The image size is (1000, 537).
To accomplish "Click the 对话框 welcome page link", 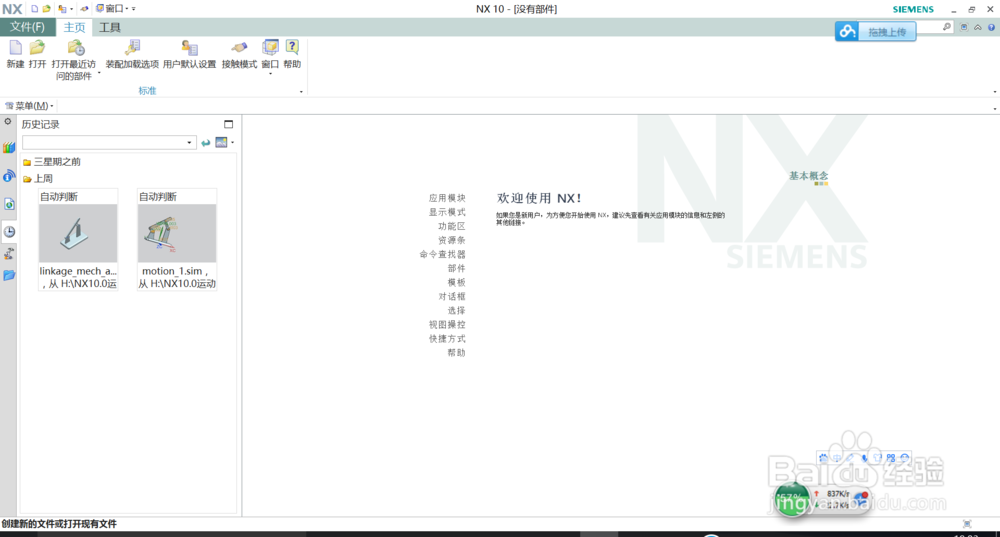I will (452, 297).
